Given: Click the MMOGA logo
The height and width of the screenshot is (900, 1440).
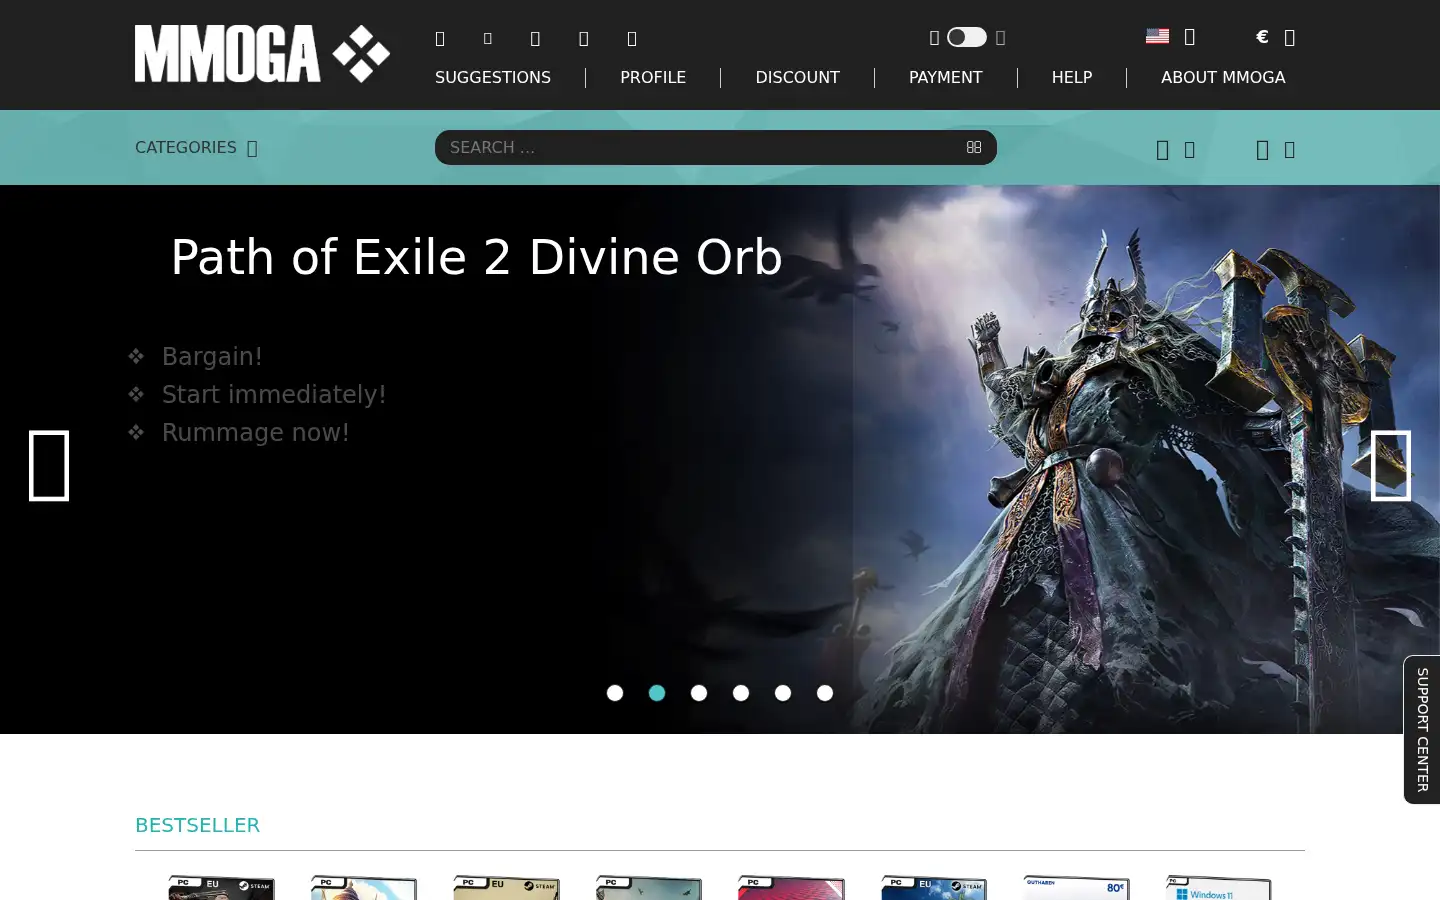Looking at the screenshot, I should [262, 54].
